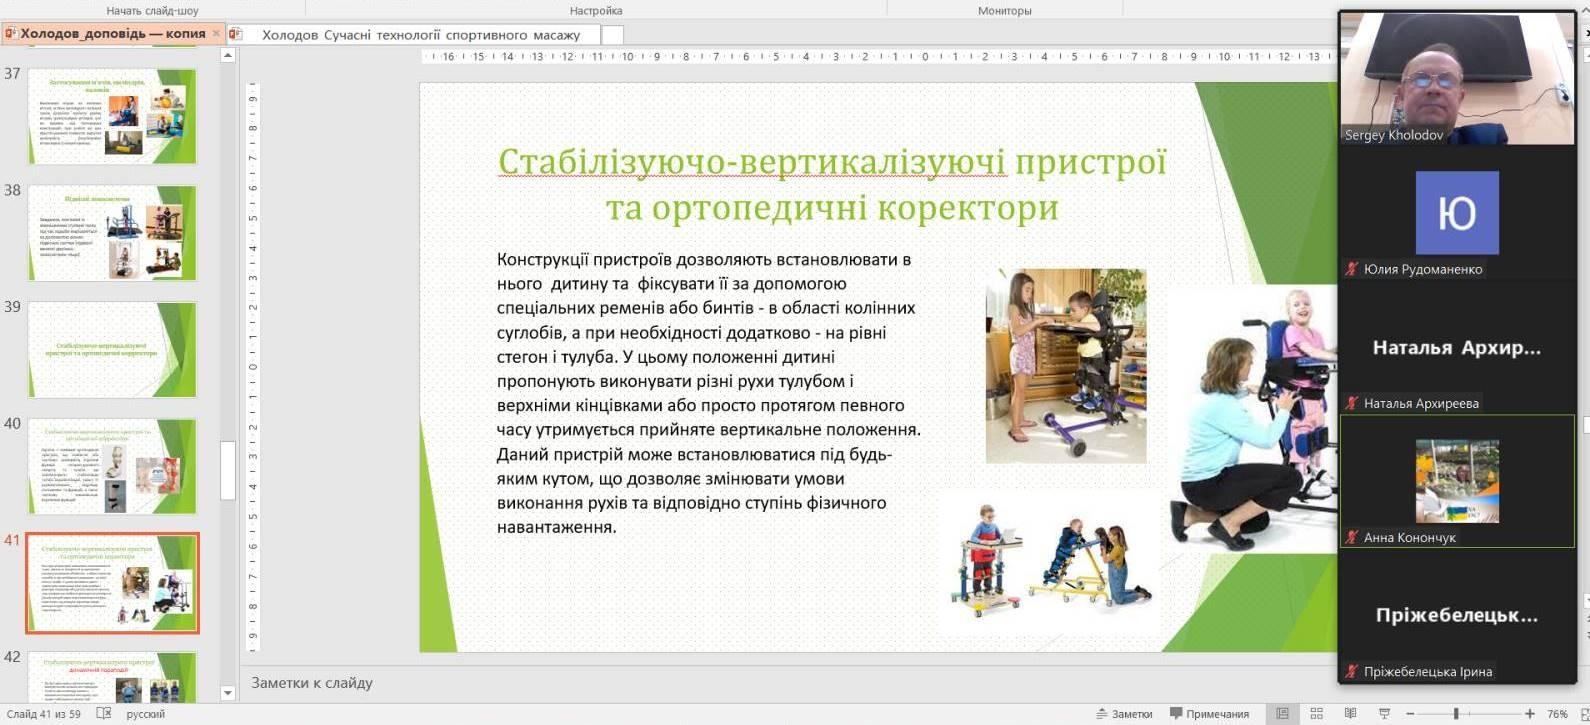Open Slide Sorter view

(x=1316, y=714)
